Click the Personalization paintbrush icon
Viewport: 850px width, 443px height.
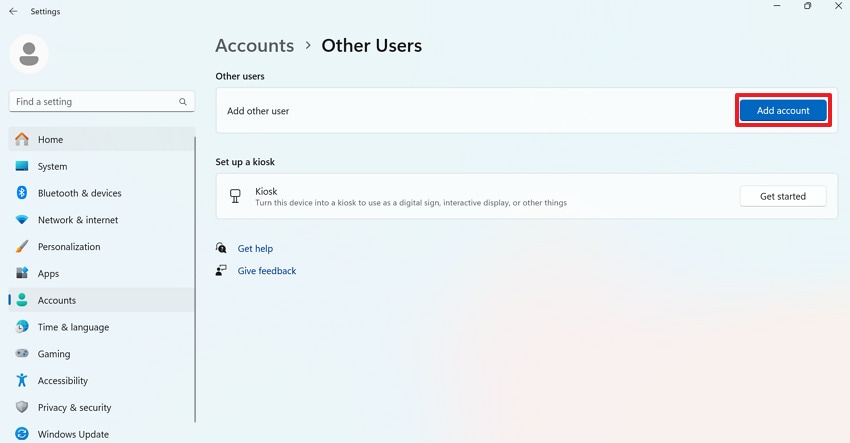click(22, 246)
